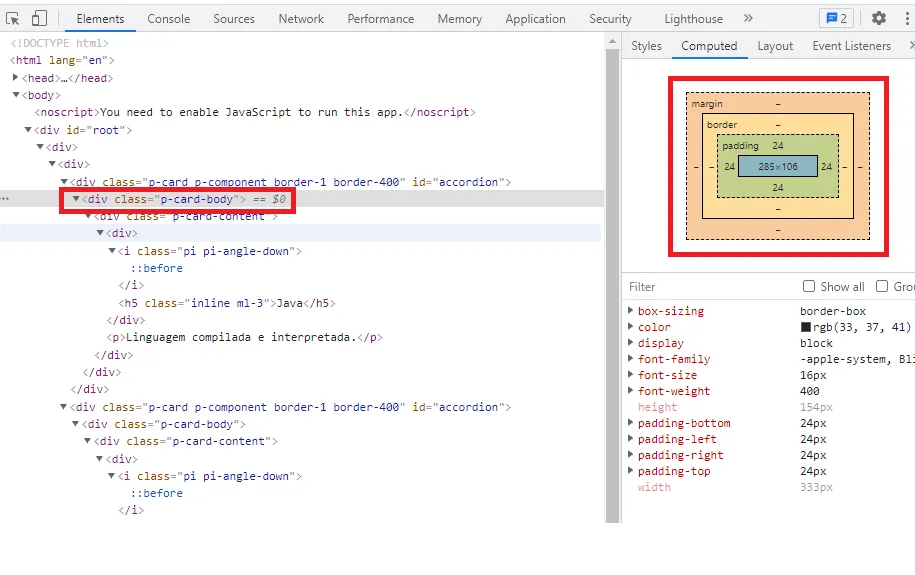Select the second p-card-content div row

[186, 441]
